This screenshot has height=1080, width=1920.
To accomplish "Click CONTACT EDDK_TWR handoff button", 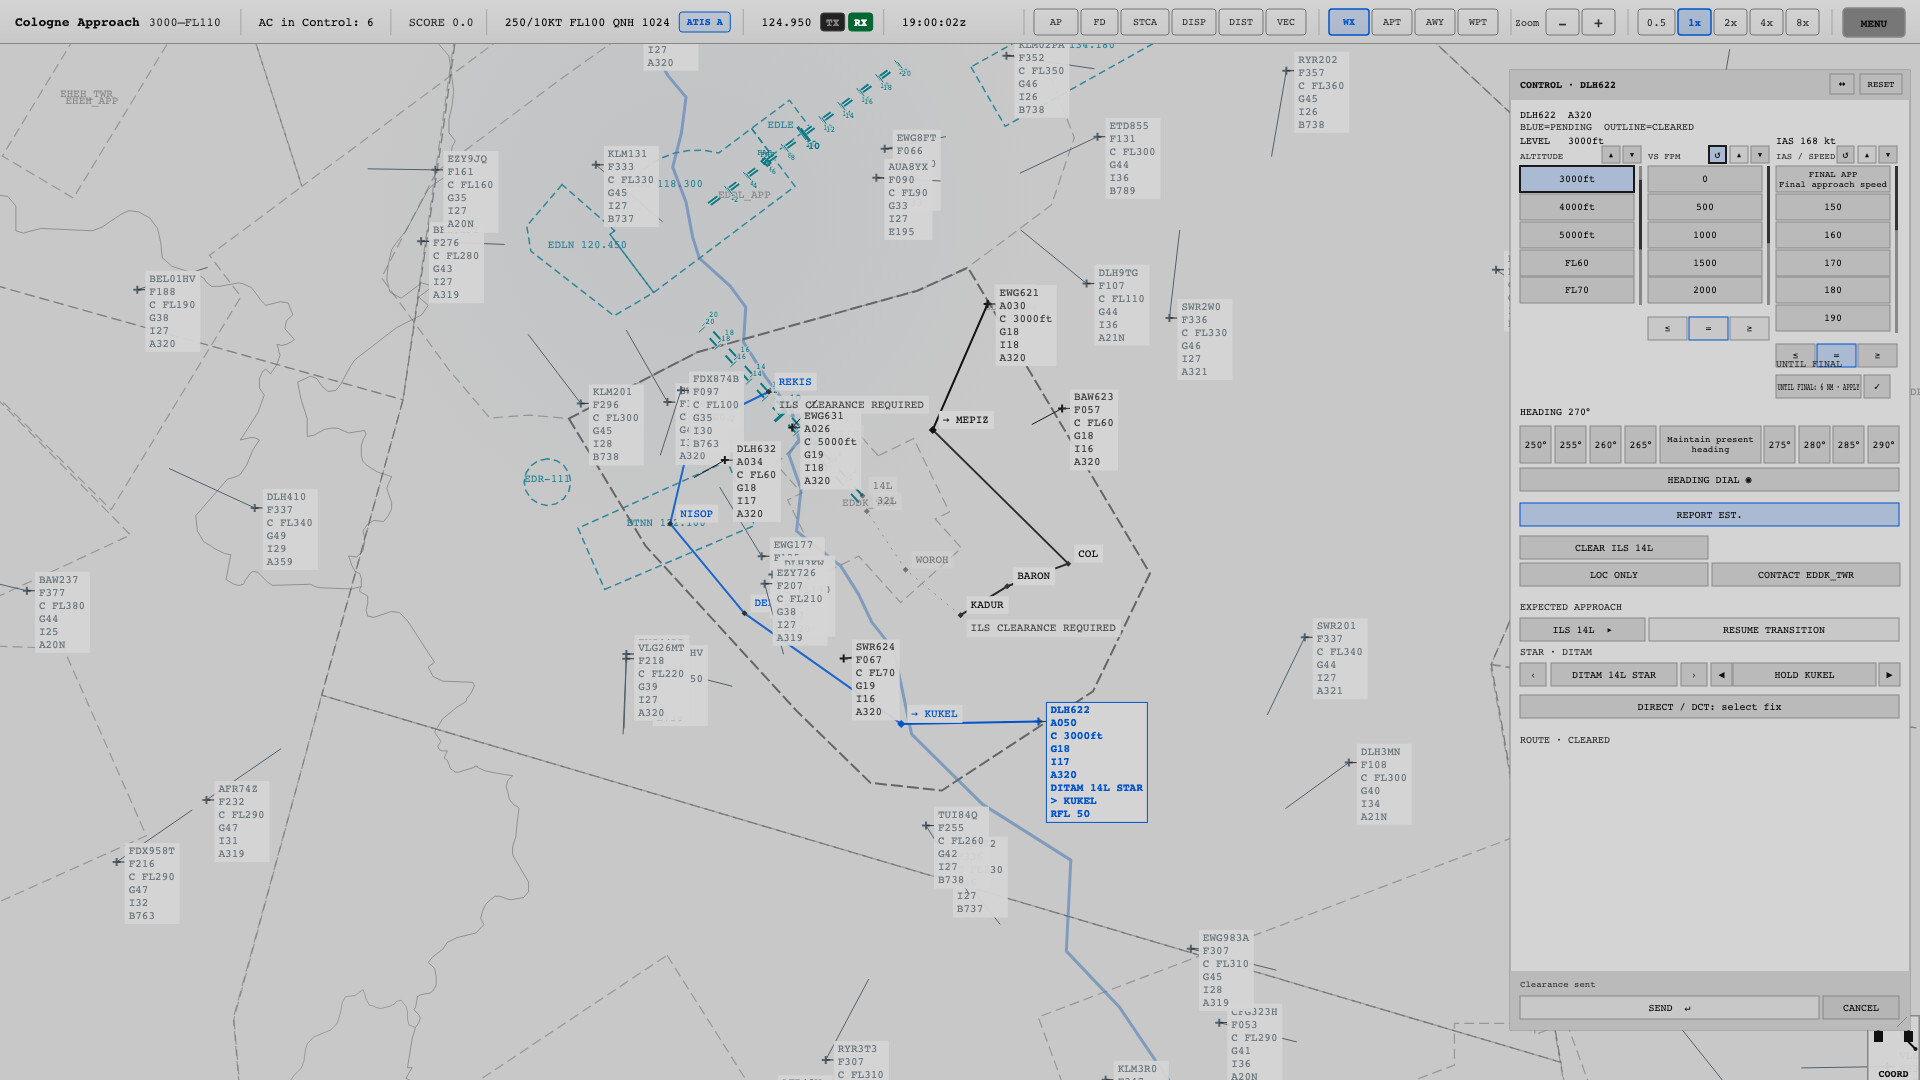I will [1806, 575].
